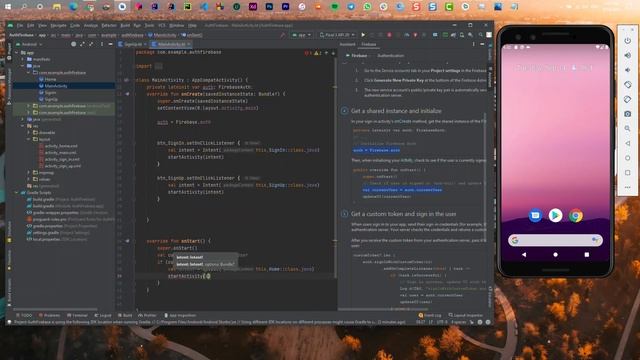Viewport: 640px width, 360px height.
Task: Expand the mipmap folder
Action: pos(29,173)
